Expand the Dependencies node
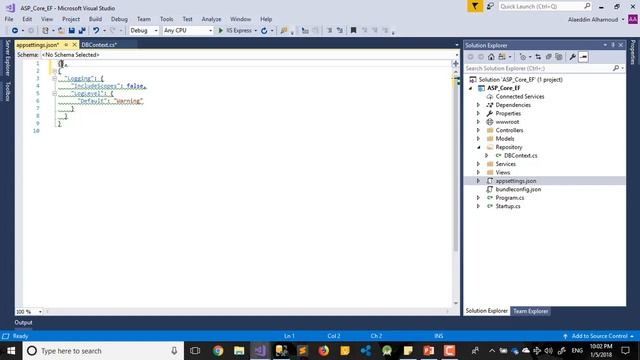640x360 pixels. [478, 105]
